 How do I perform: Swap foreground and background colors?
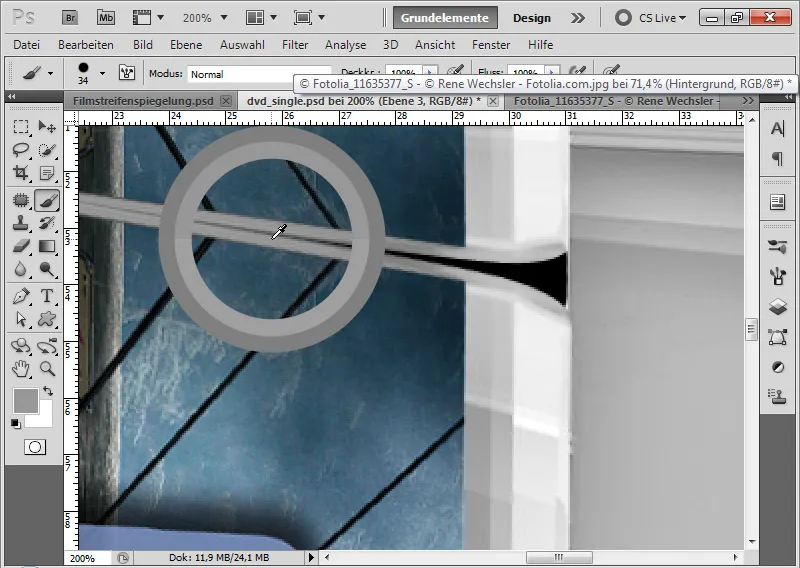47,391
